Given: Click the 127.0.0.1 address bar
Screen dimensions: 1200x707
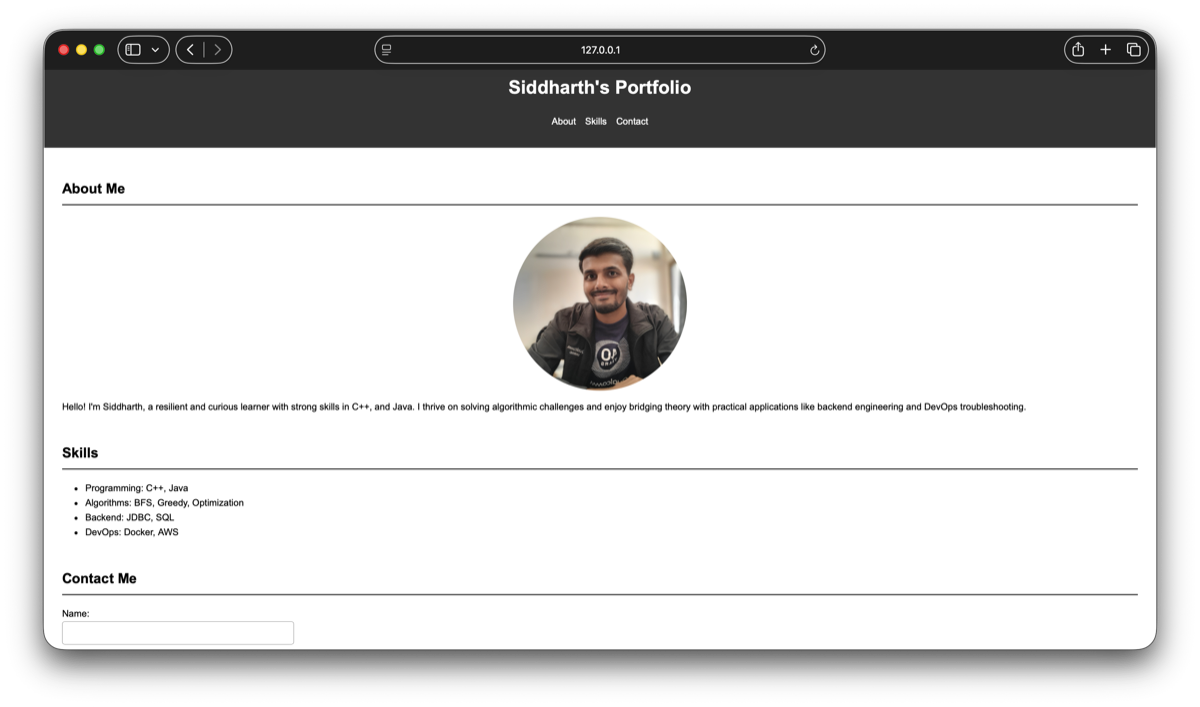Looking at the screenshot, I should (600, 50).
